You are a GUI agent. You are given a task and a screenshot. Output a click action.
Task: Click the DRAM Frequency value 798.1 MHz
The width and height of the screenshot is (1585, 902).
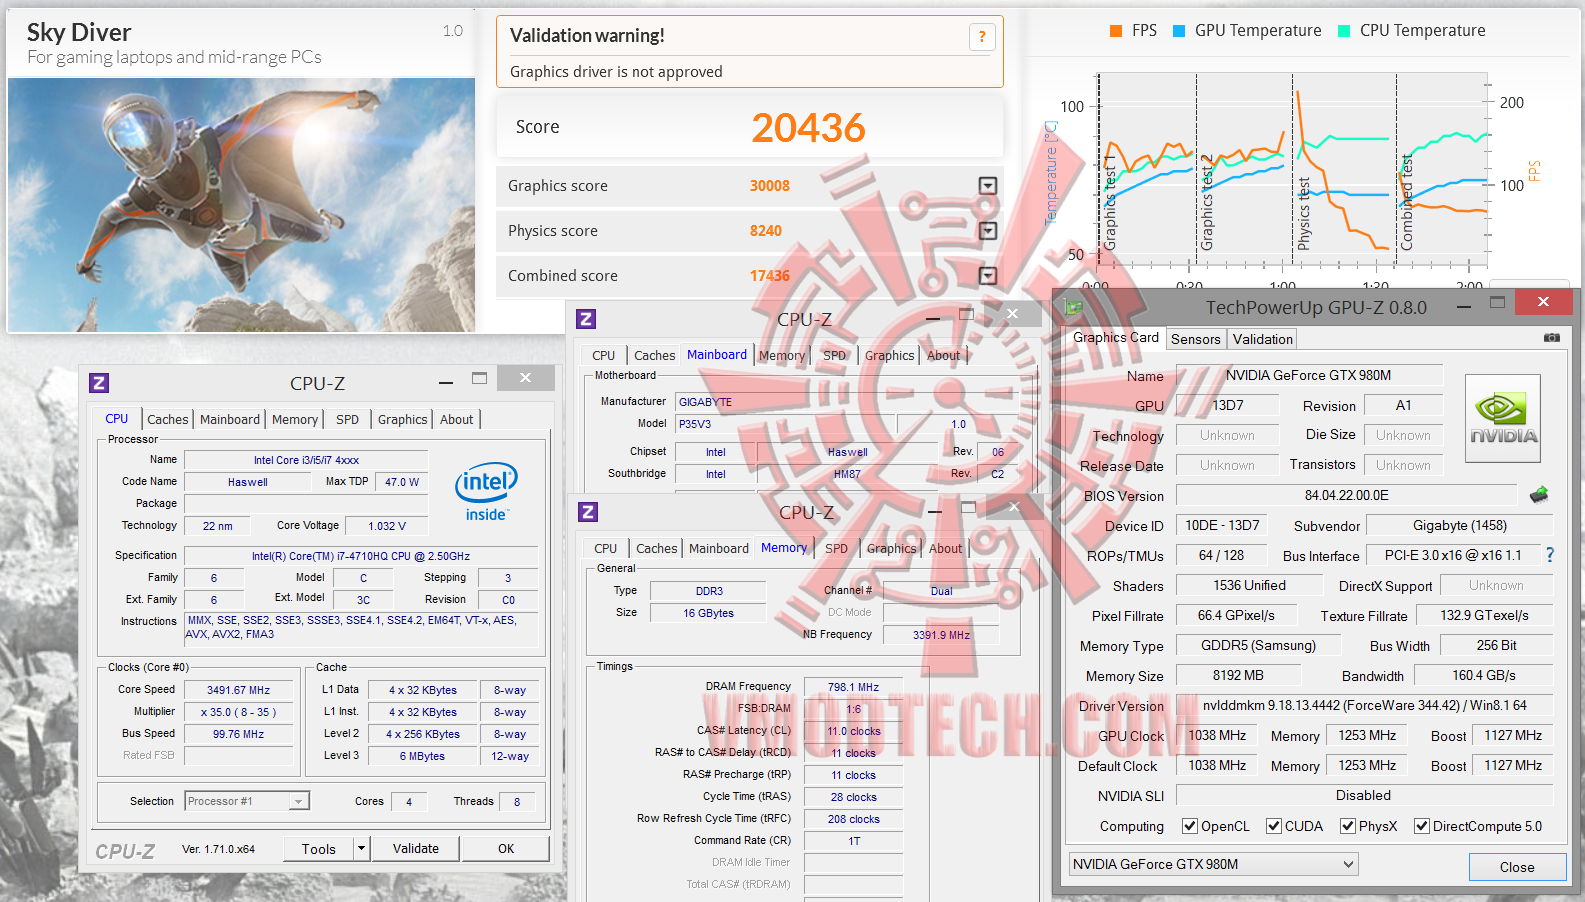tap(854, 687)
